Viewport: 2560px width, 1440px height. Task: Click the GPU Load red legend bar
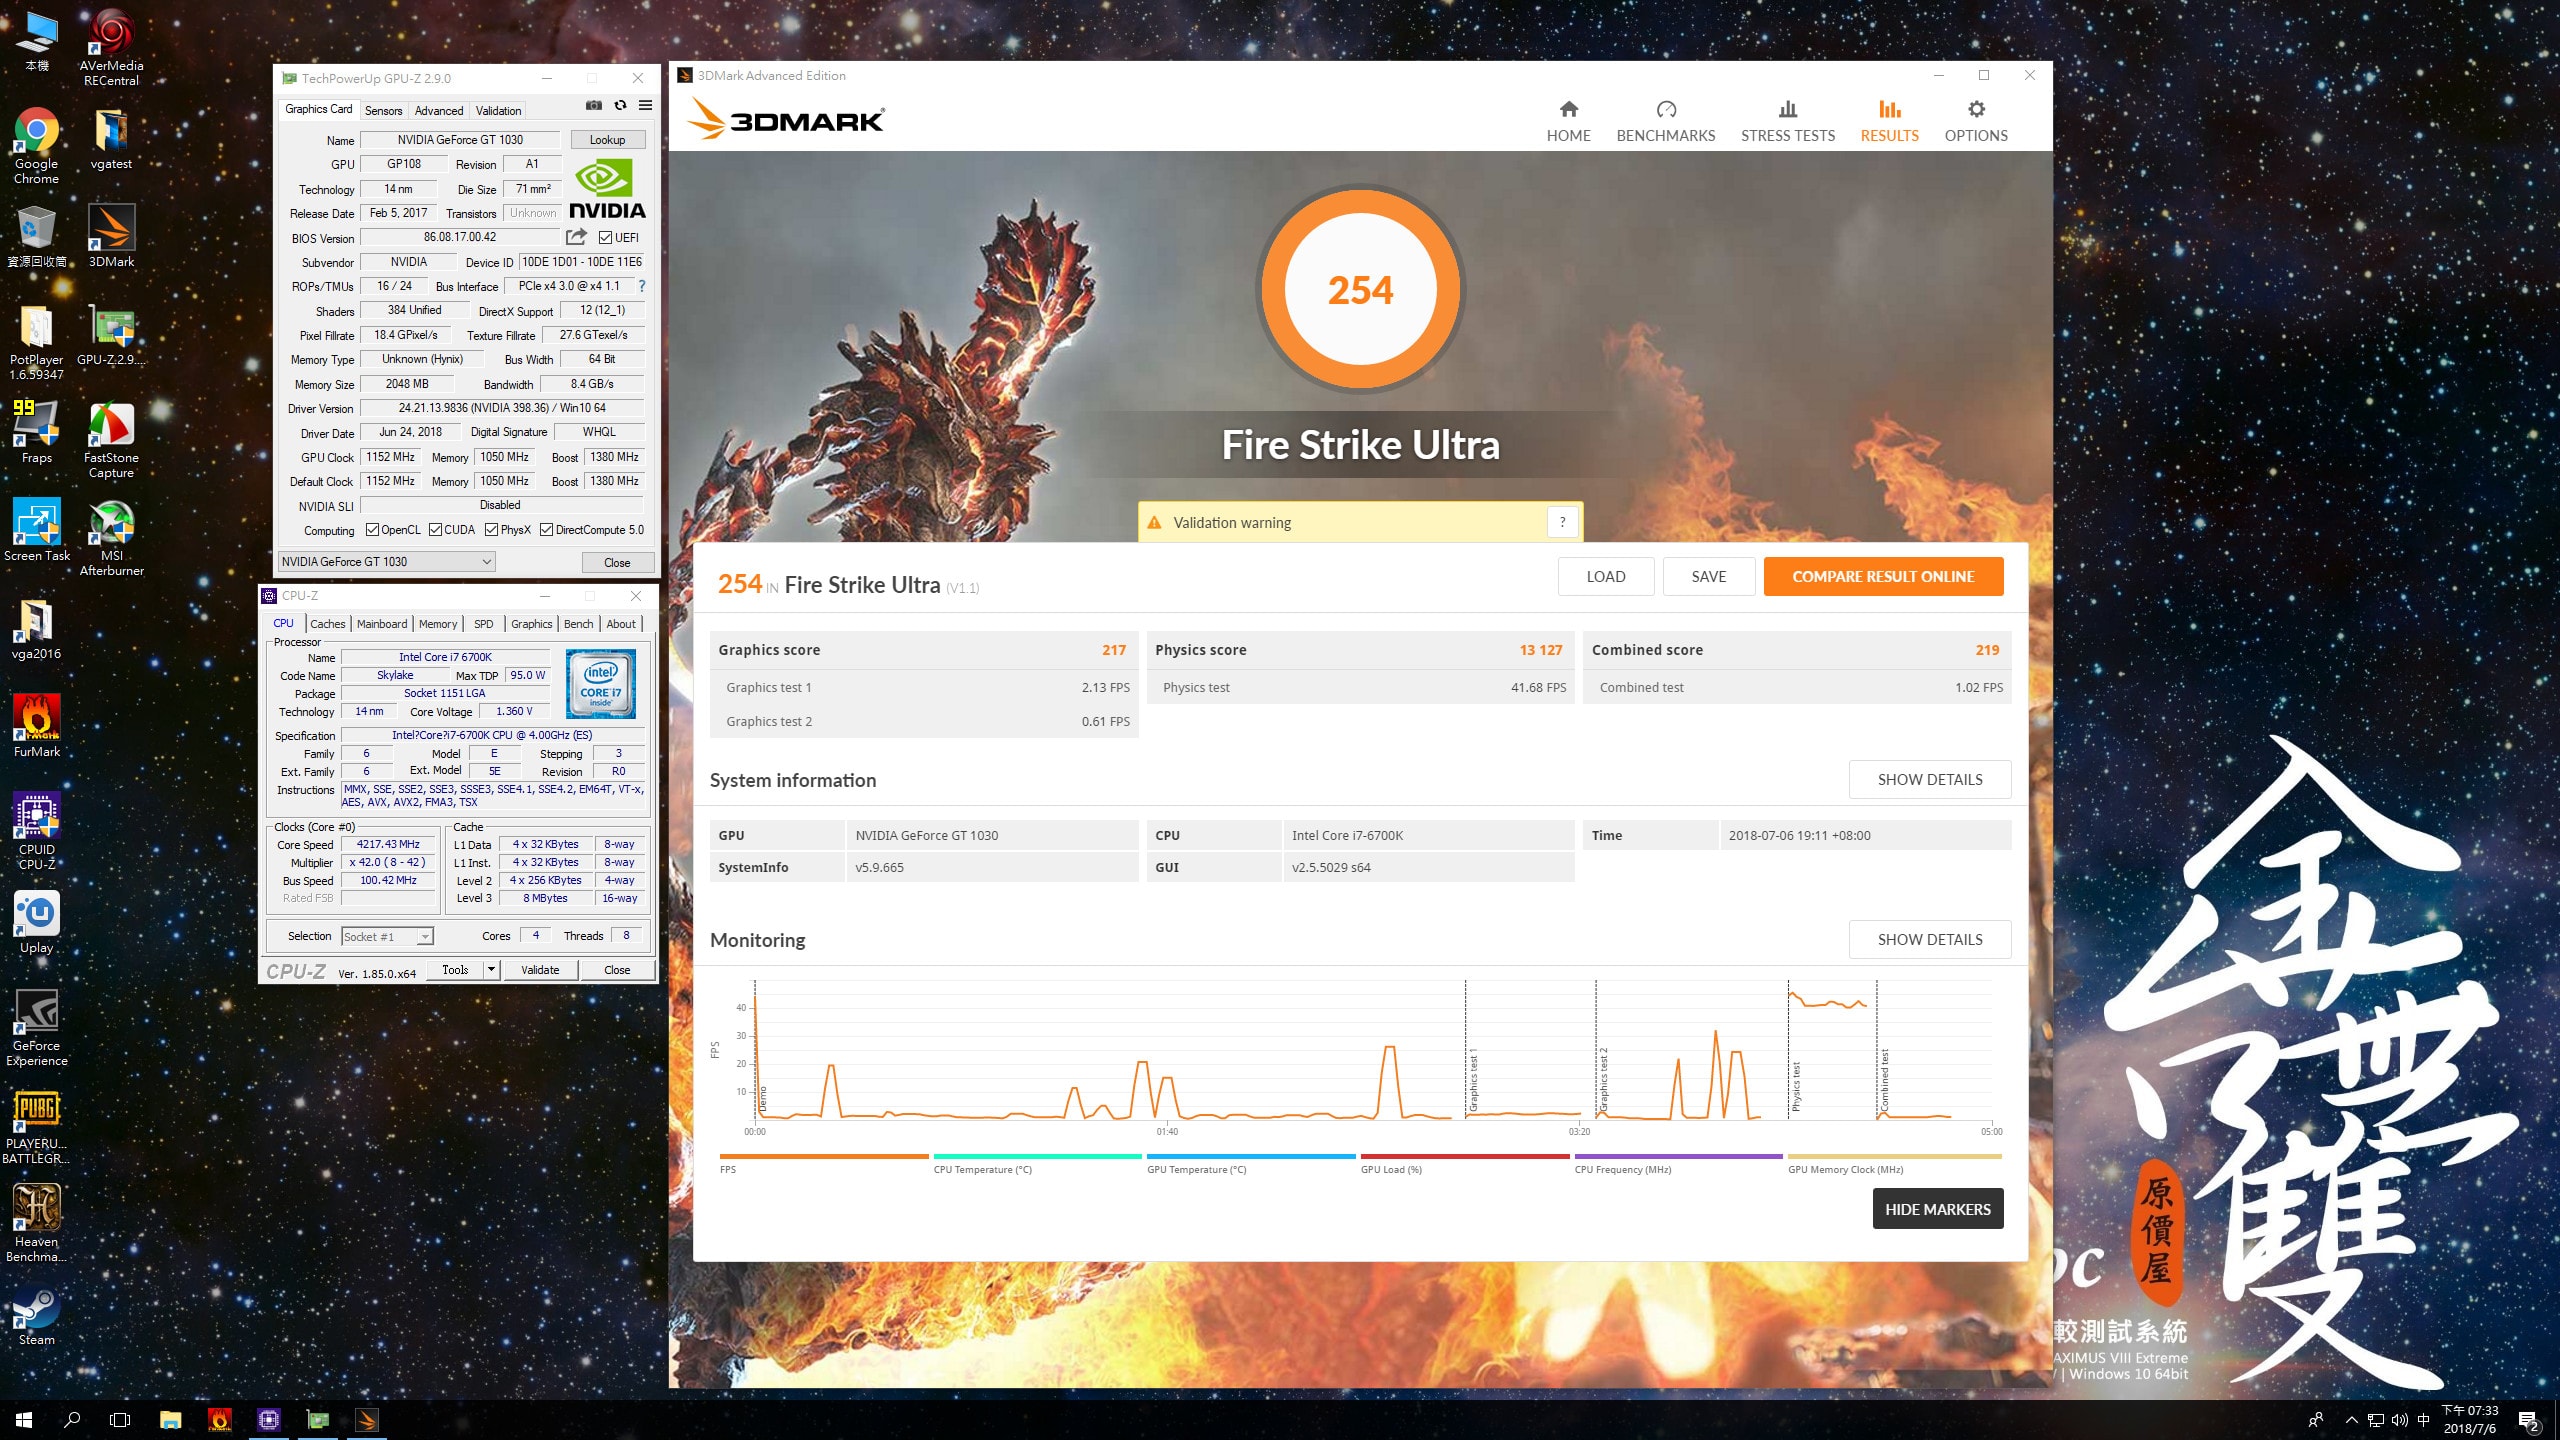[1465, 1156]
